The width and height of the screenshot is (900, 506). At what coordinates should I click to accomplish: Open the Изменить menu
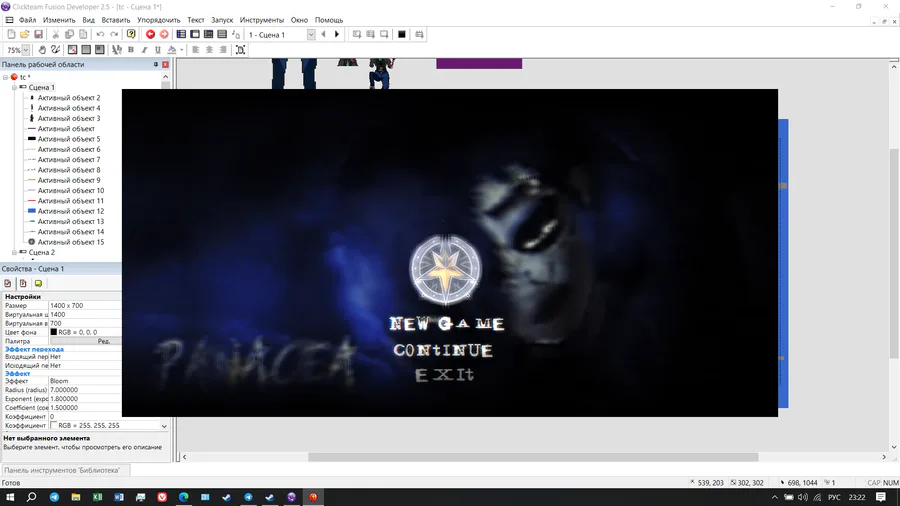(59, 20)
